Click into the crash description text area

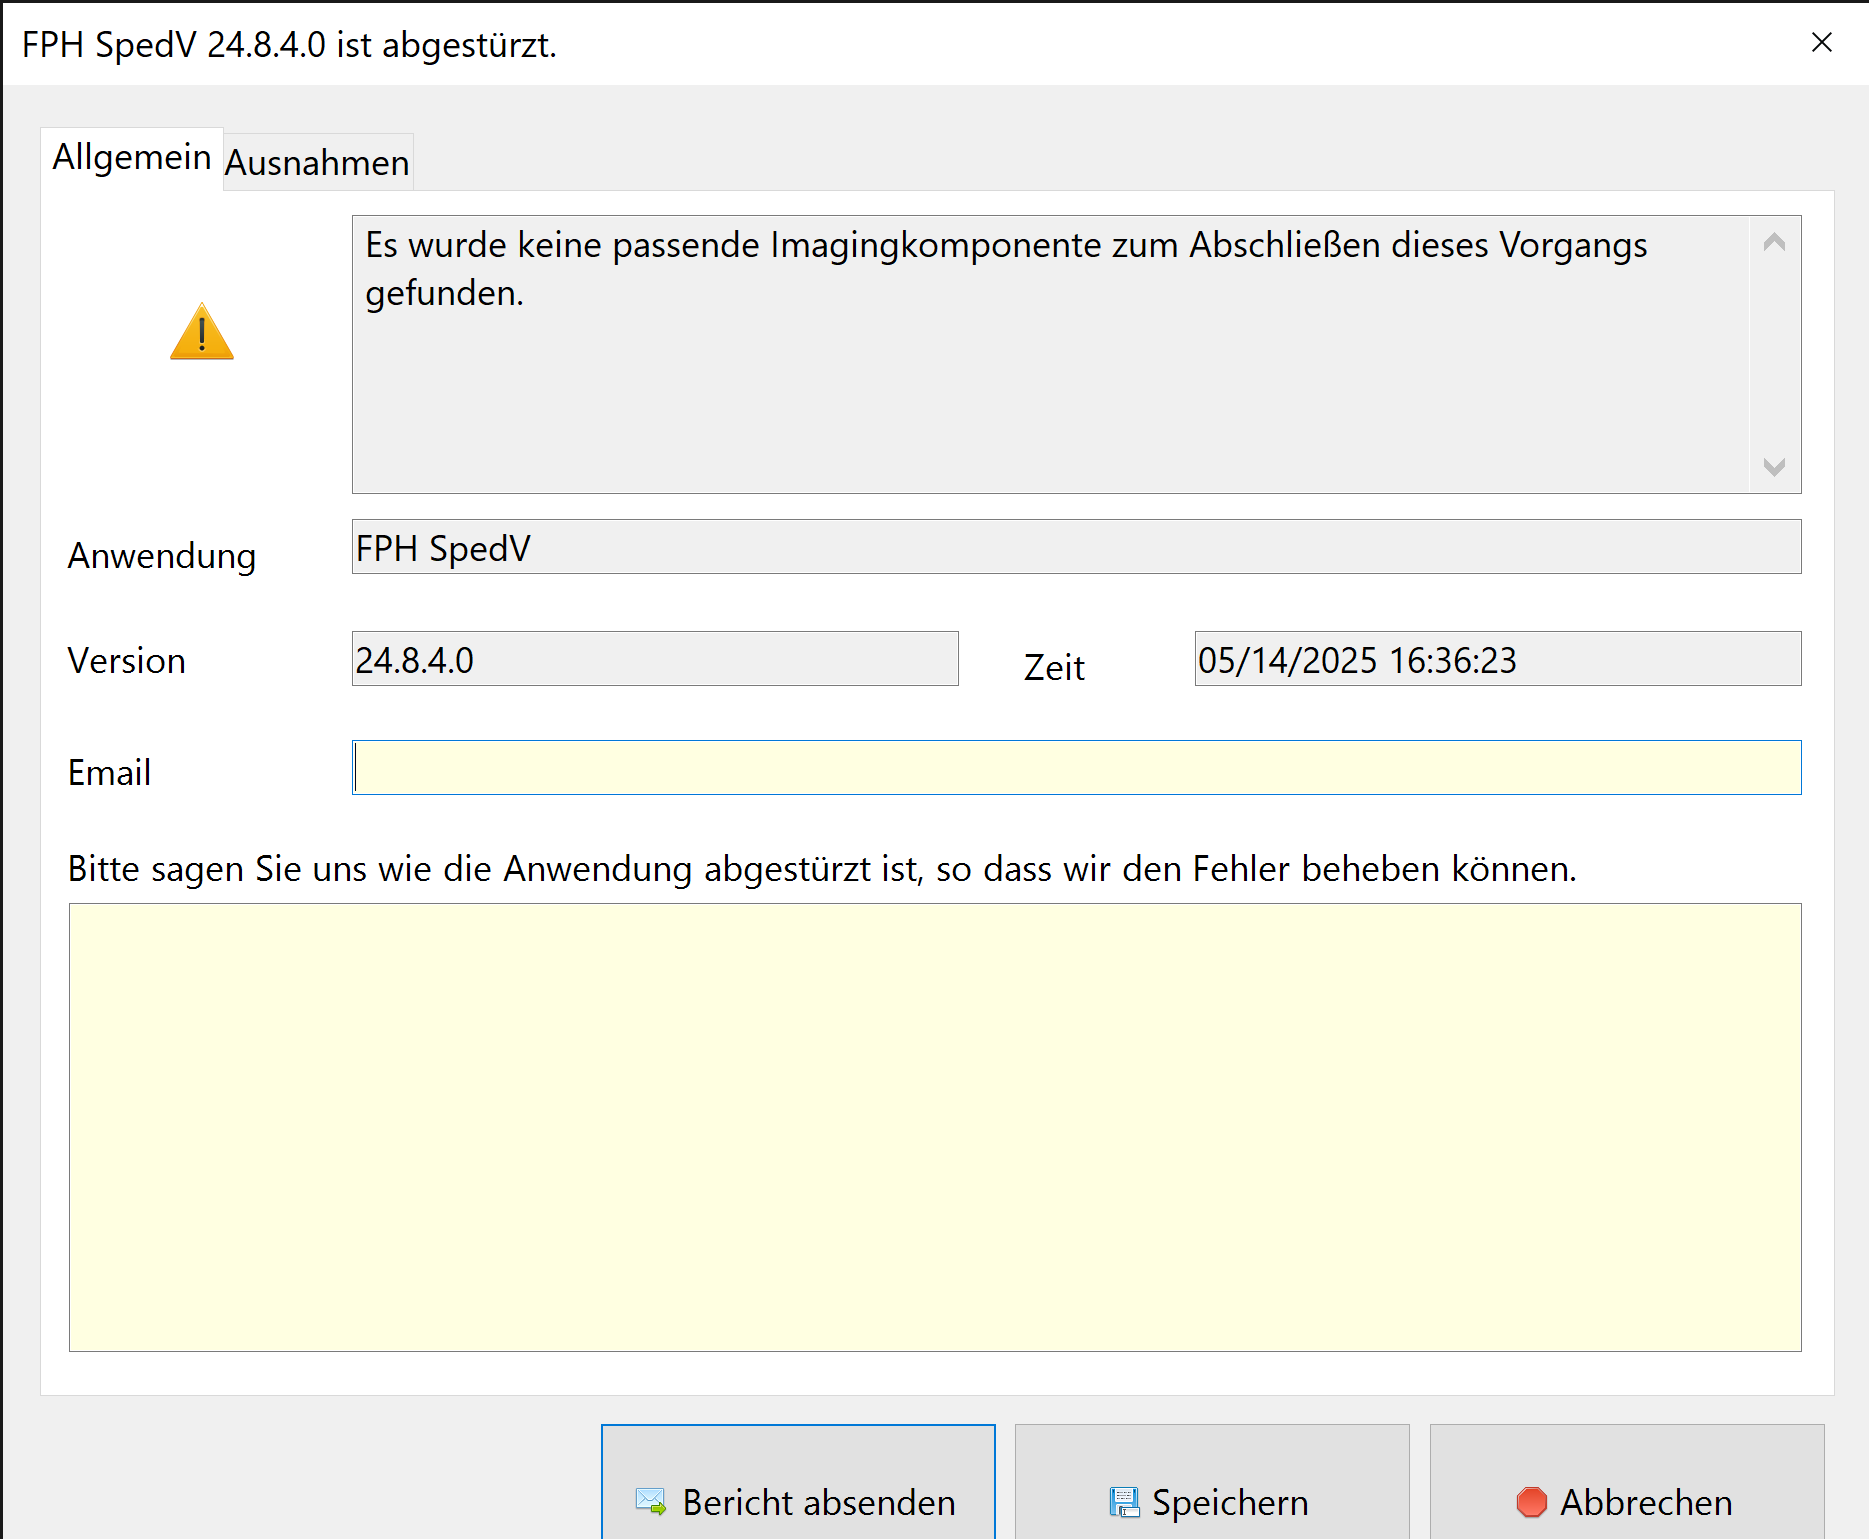click(x=935, y=1128)
